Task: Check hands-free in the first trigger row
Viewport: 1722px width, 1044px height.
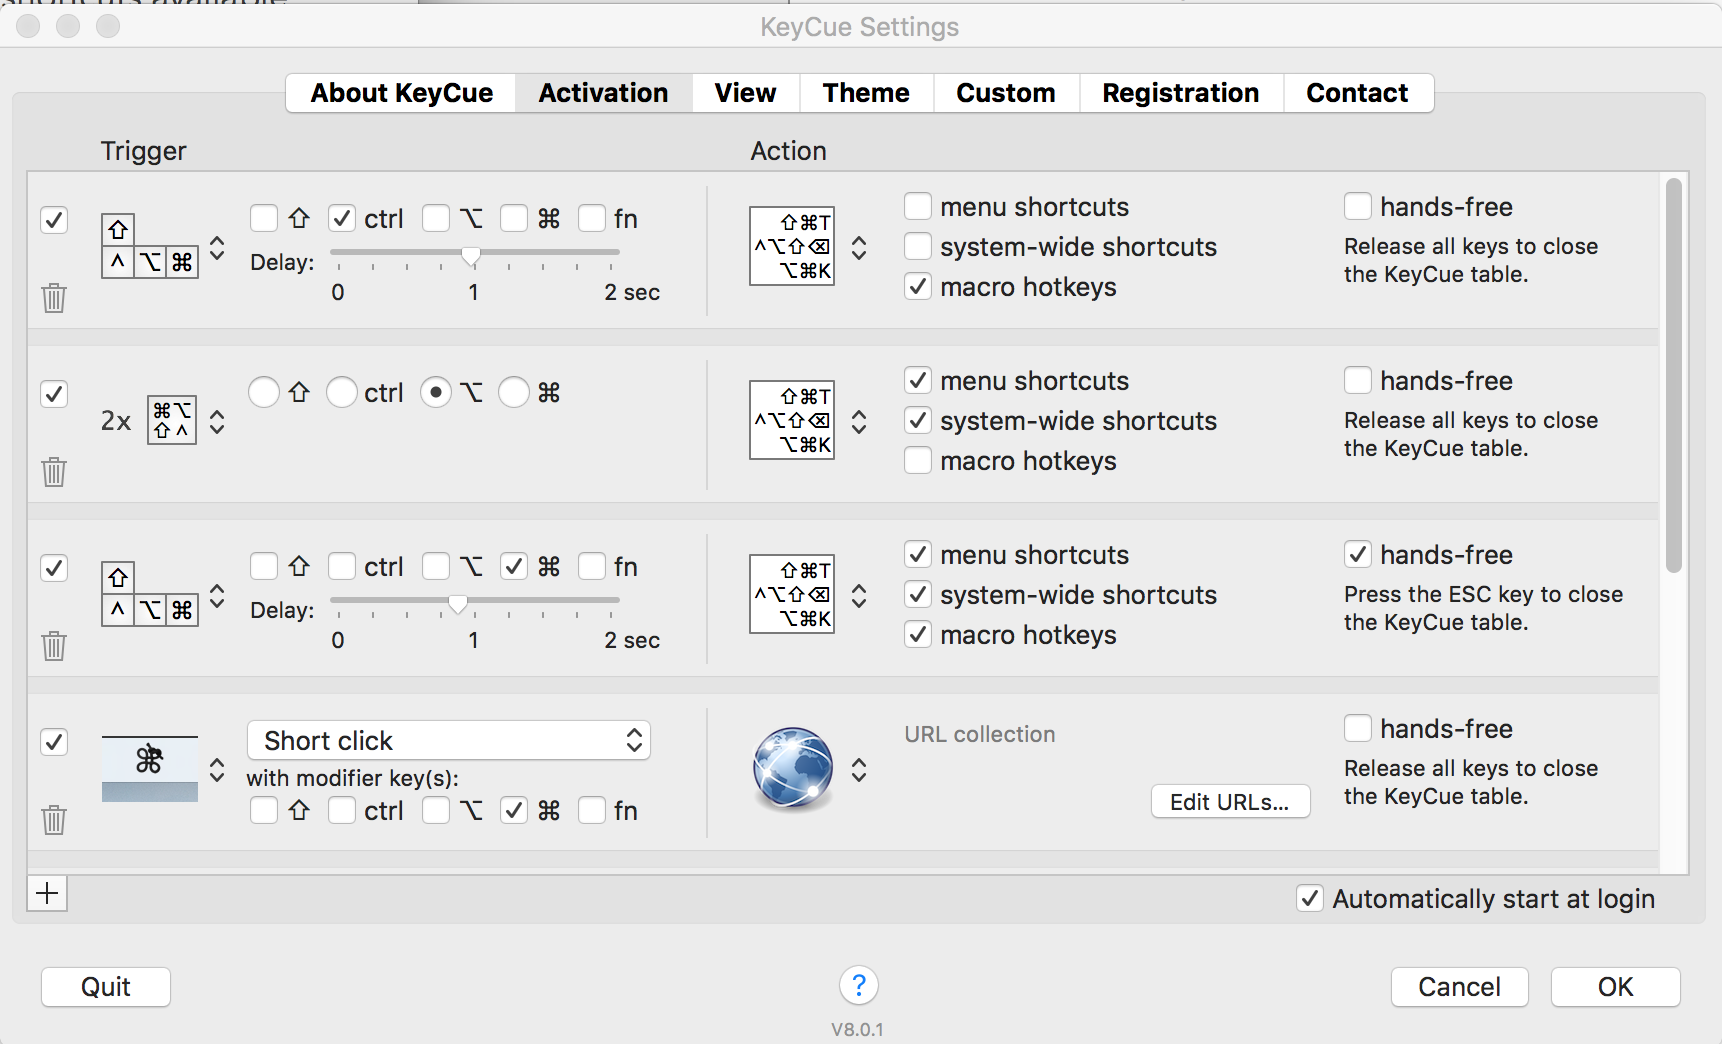Action: coord(1358,206)
